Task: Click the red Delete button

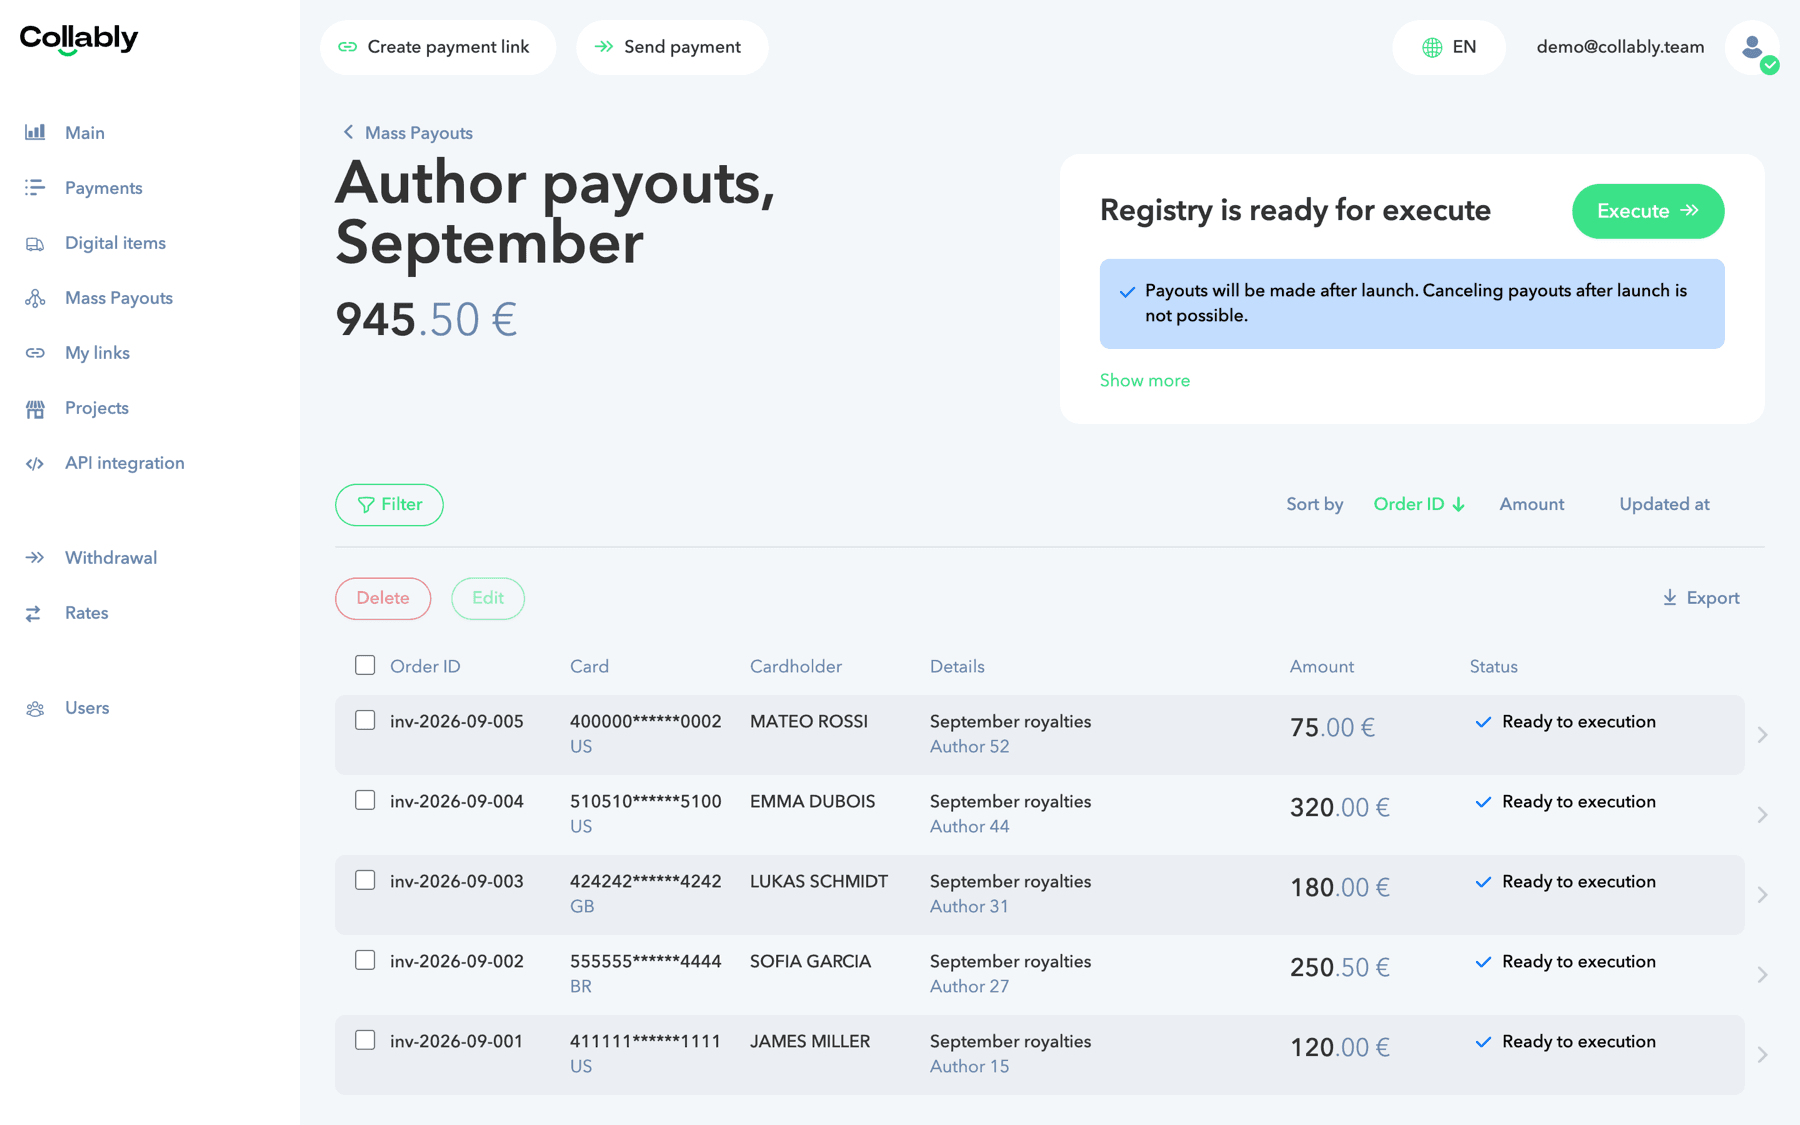Action: (x=383, y=598)
